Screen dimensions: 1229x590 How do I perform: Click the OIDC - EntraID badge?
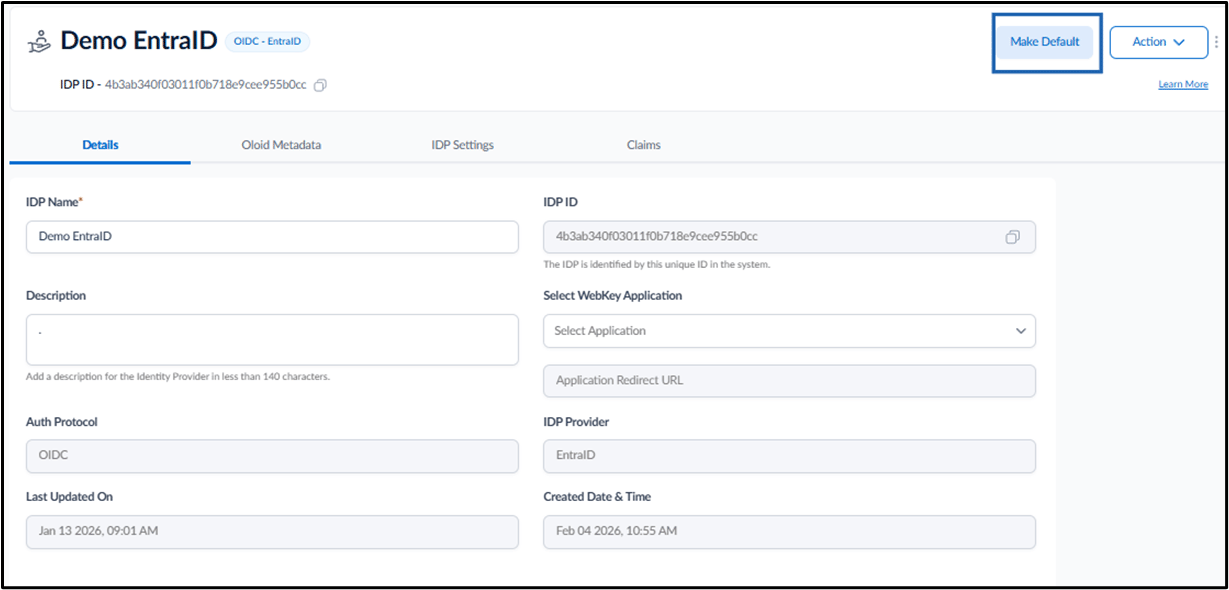(268, 41)
